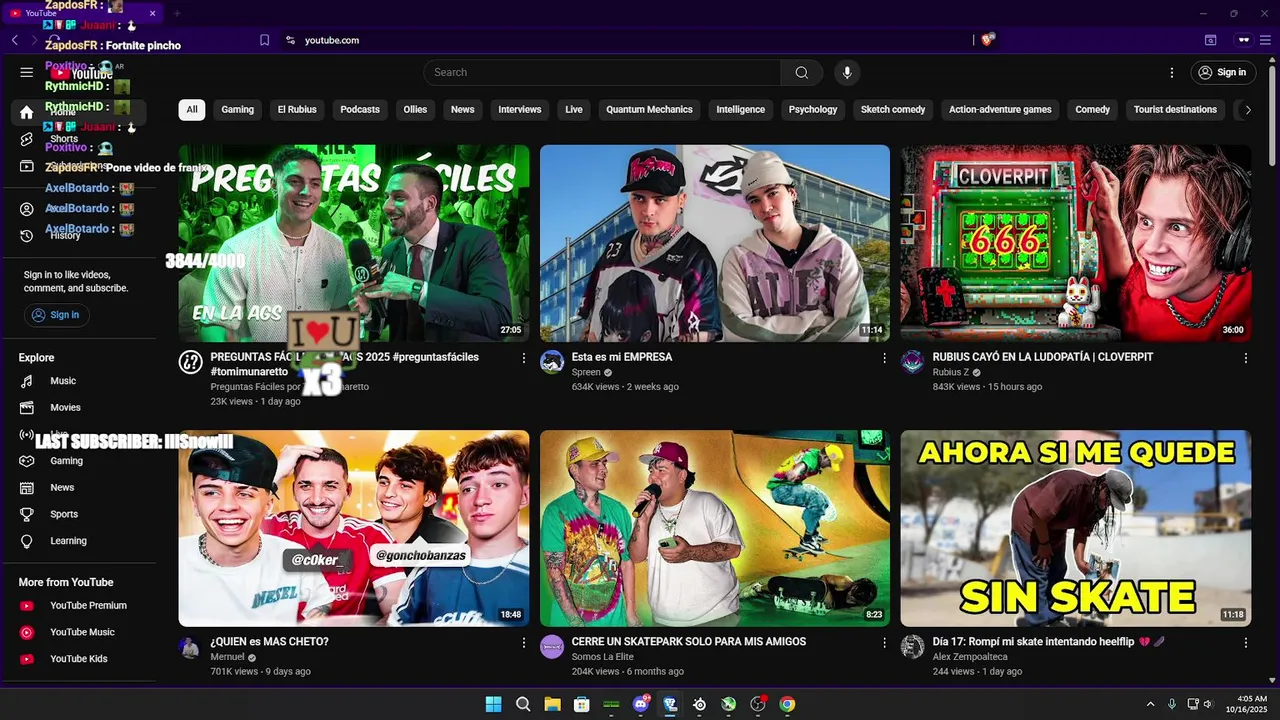1280x720 pixels.
Task: Select the El Rubius category chip
Action: click(297, 110)
